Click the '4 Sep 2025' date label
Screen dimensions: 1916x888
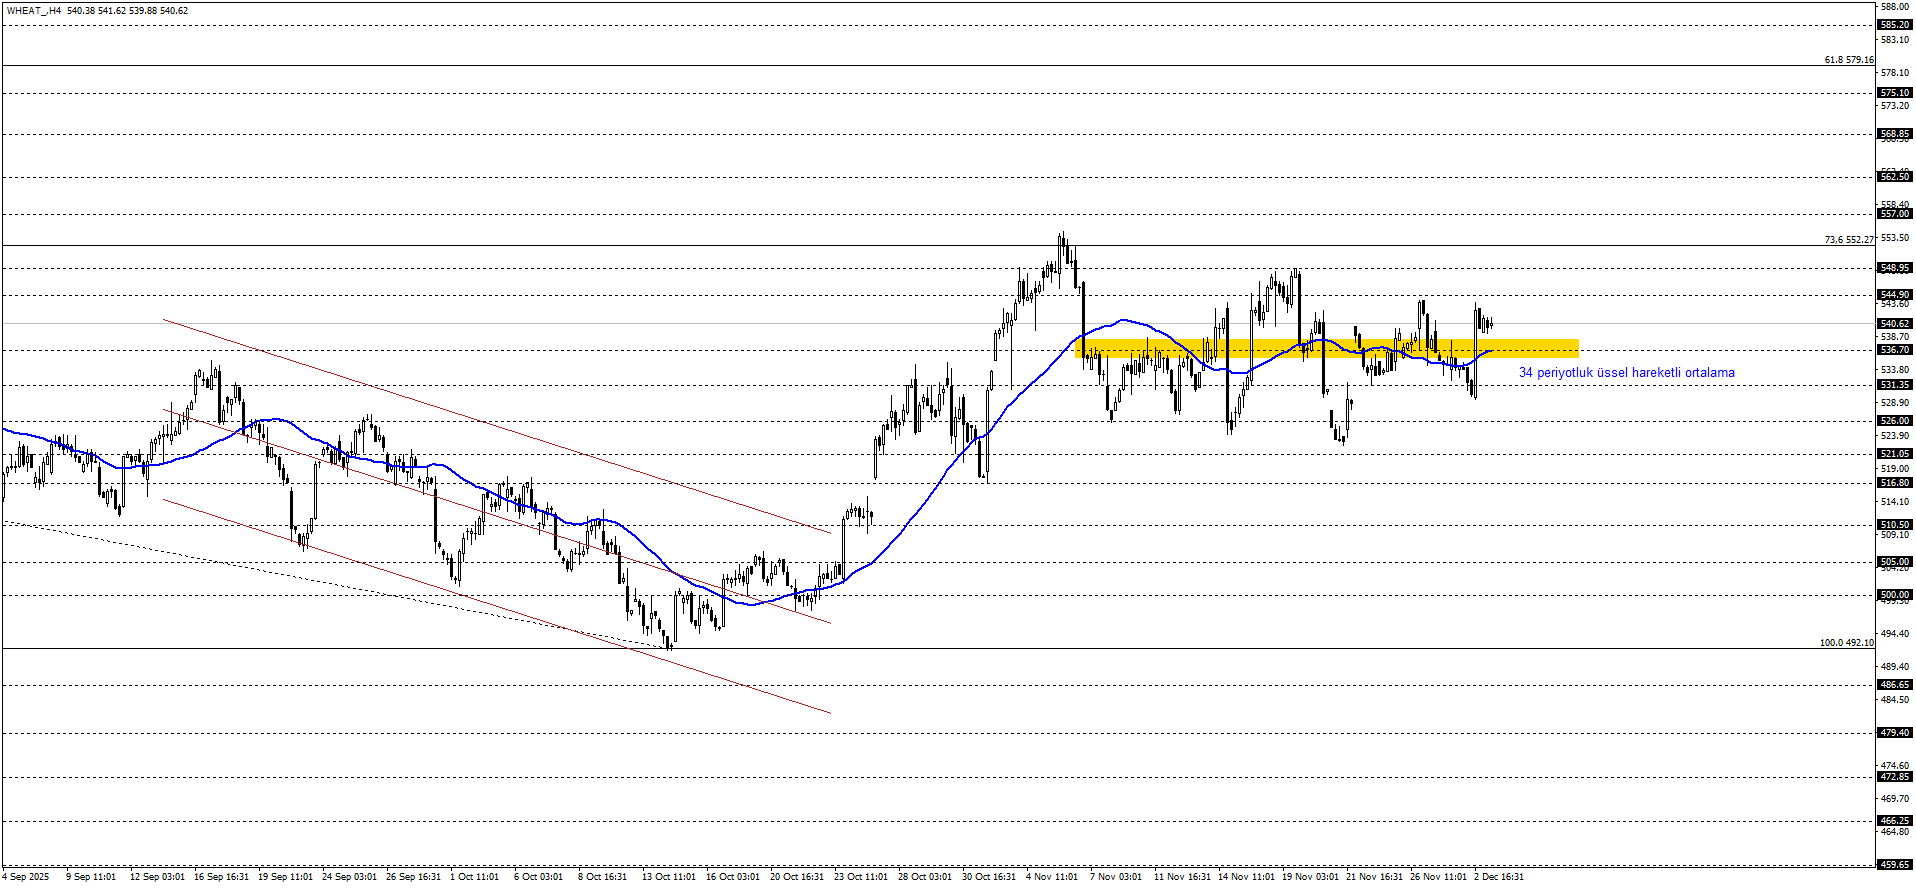25,877
